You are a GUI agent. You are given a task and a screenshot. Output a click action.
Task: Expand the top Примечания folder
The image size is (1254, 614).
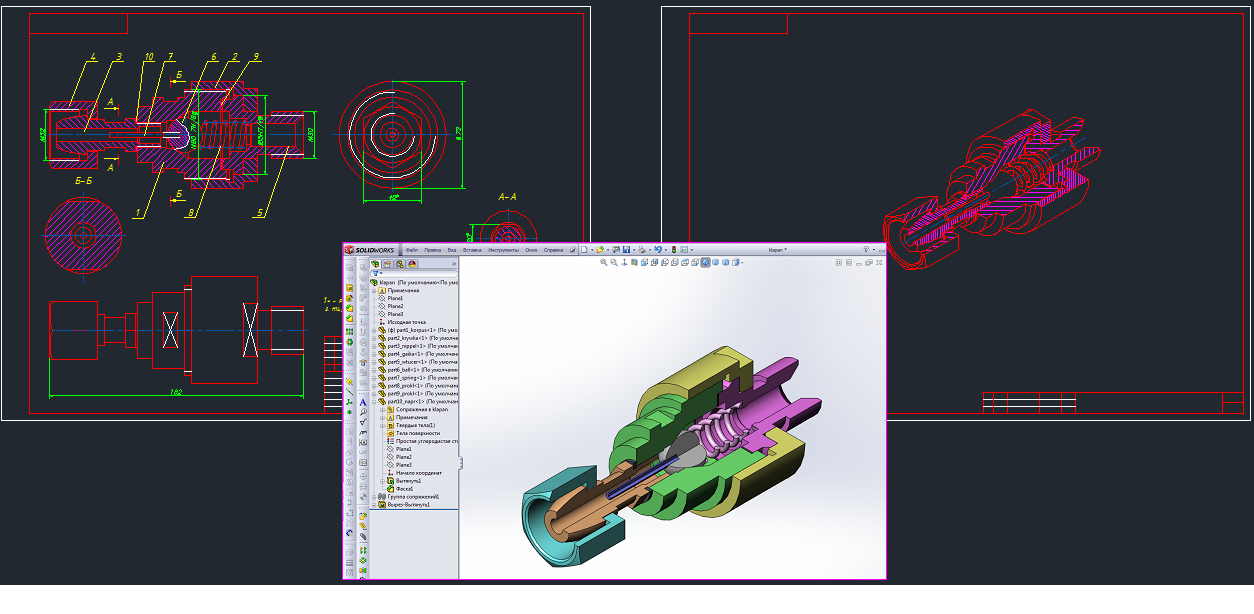pos(374,290)
